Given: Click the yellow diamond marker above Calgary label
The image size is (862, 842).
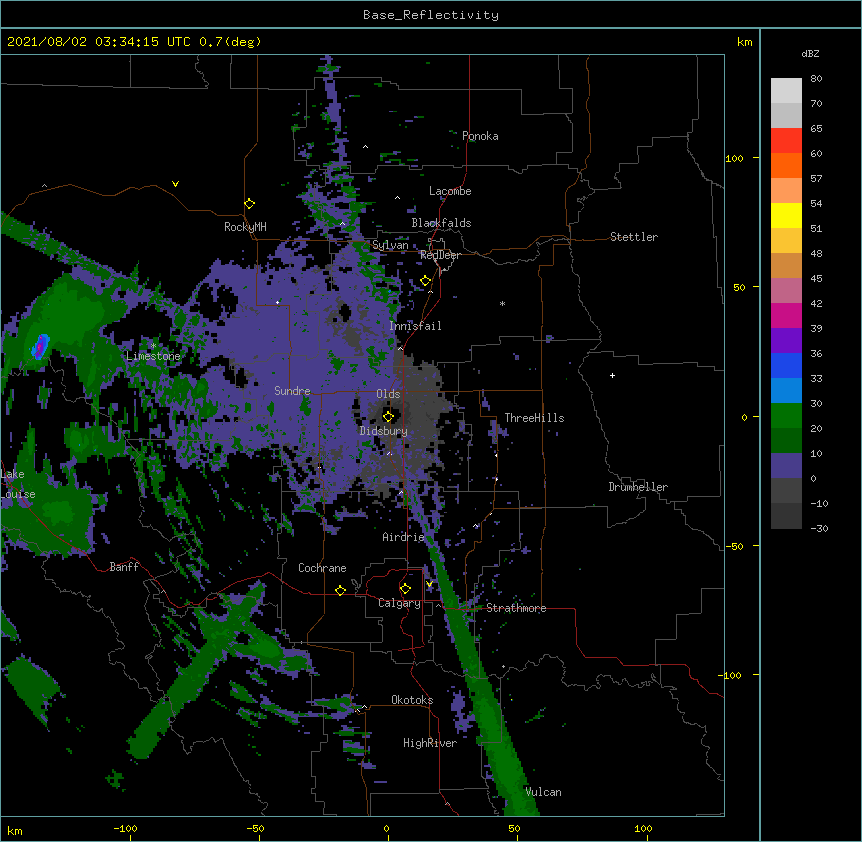Looking at the screenshot, I should pyautogui.click(x=405, y=589).
